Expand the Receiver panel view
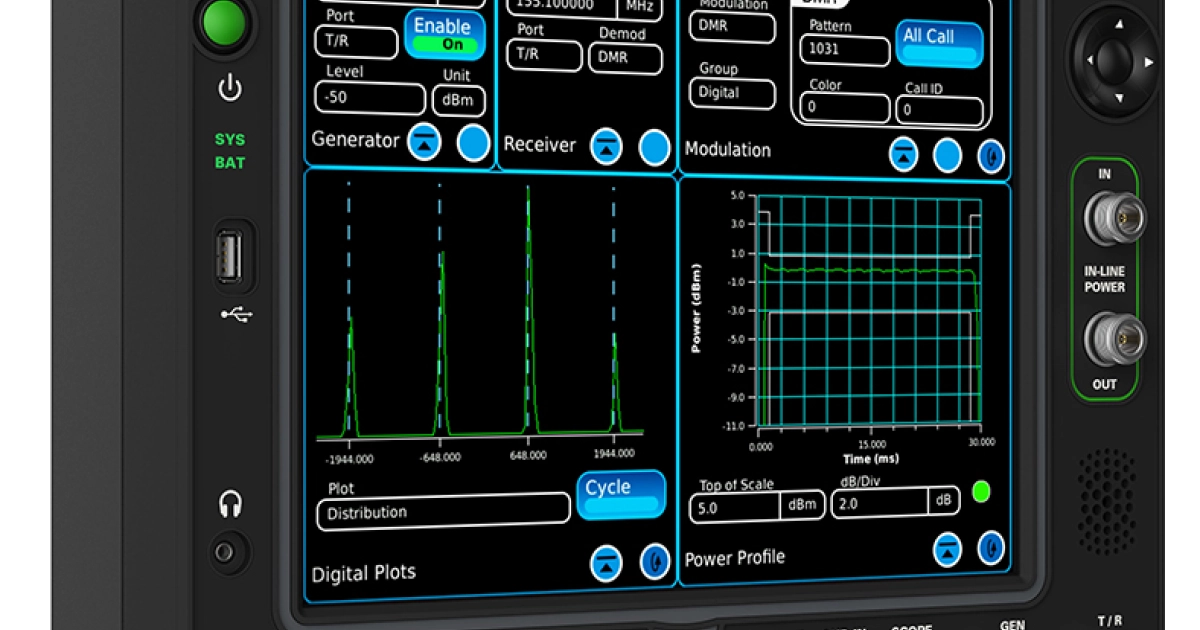 point(607,146)
